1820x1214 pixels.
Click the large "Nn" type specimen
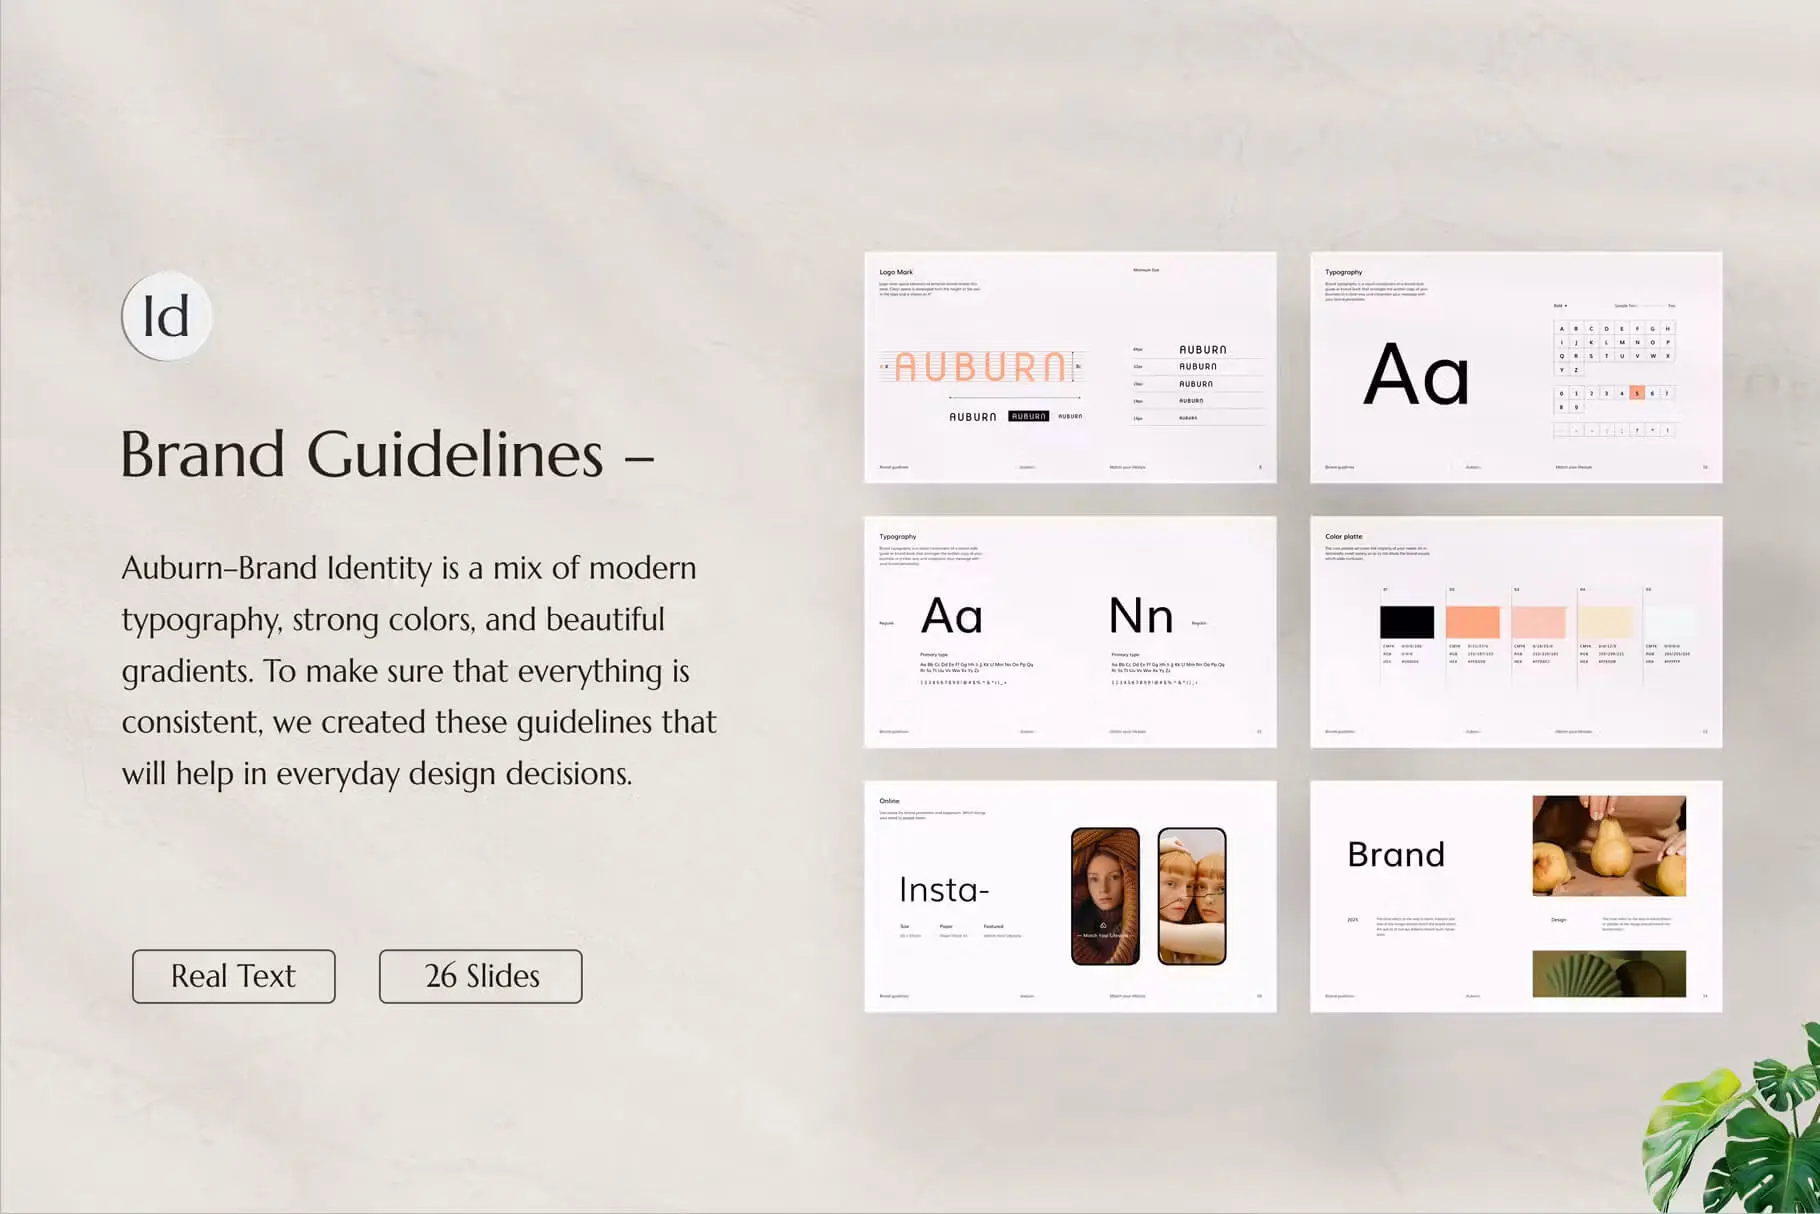(x=1140, y=616)
